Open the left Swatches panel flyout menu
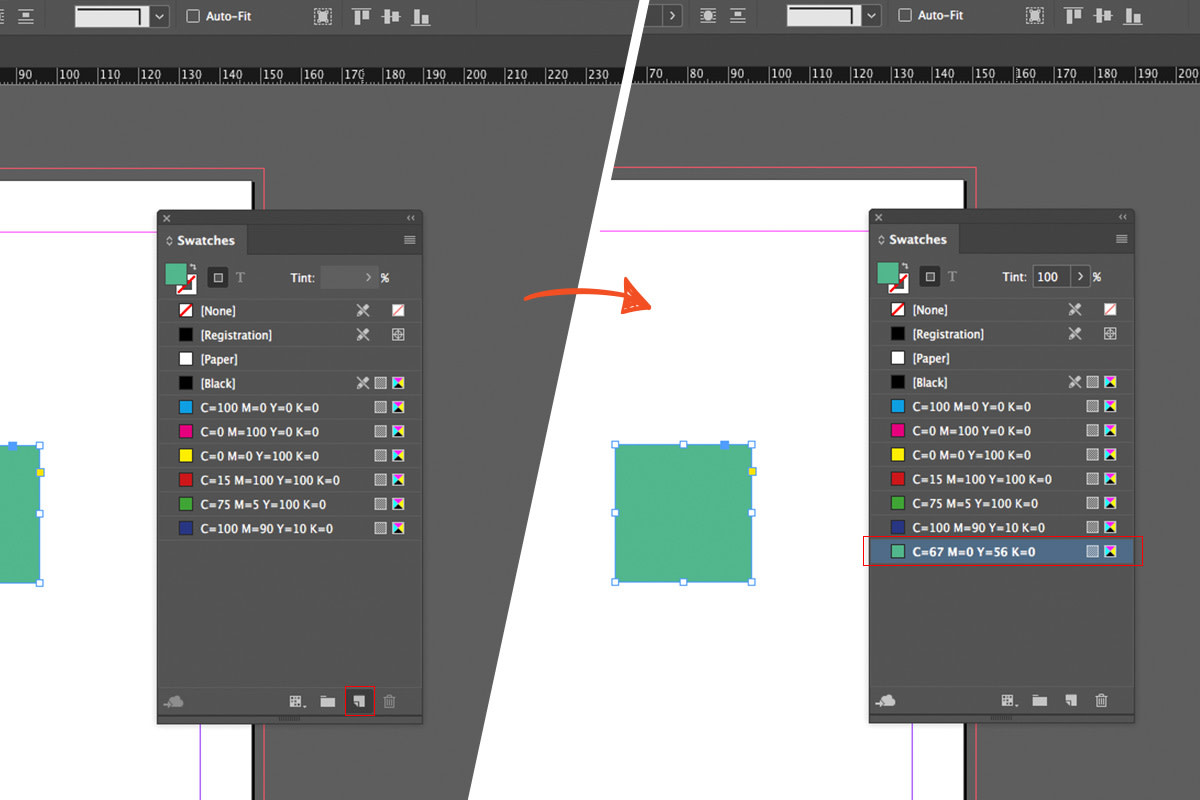The height and width of the screenshot is (800, 1200). pyautogui.click(x=409, y=240)
